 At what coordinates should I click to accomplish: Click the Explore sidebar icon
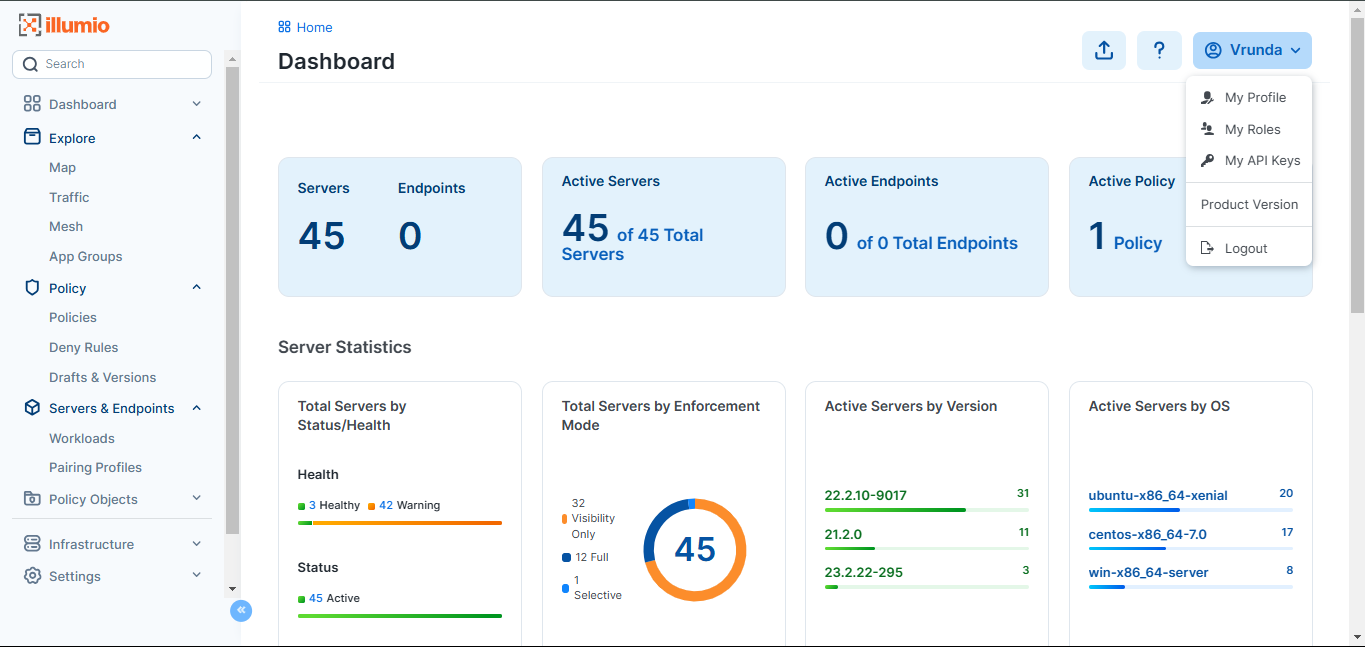[x=32, y=137]
